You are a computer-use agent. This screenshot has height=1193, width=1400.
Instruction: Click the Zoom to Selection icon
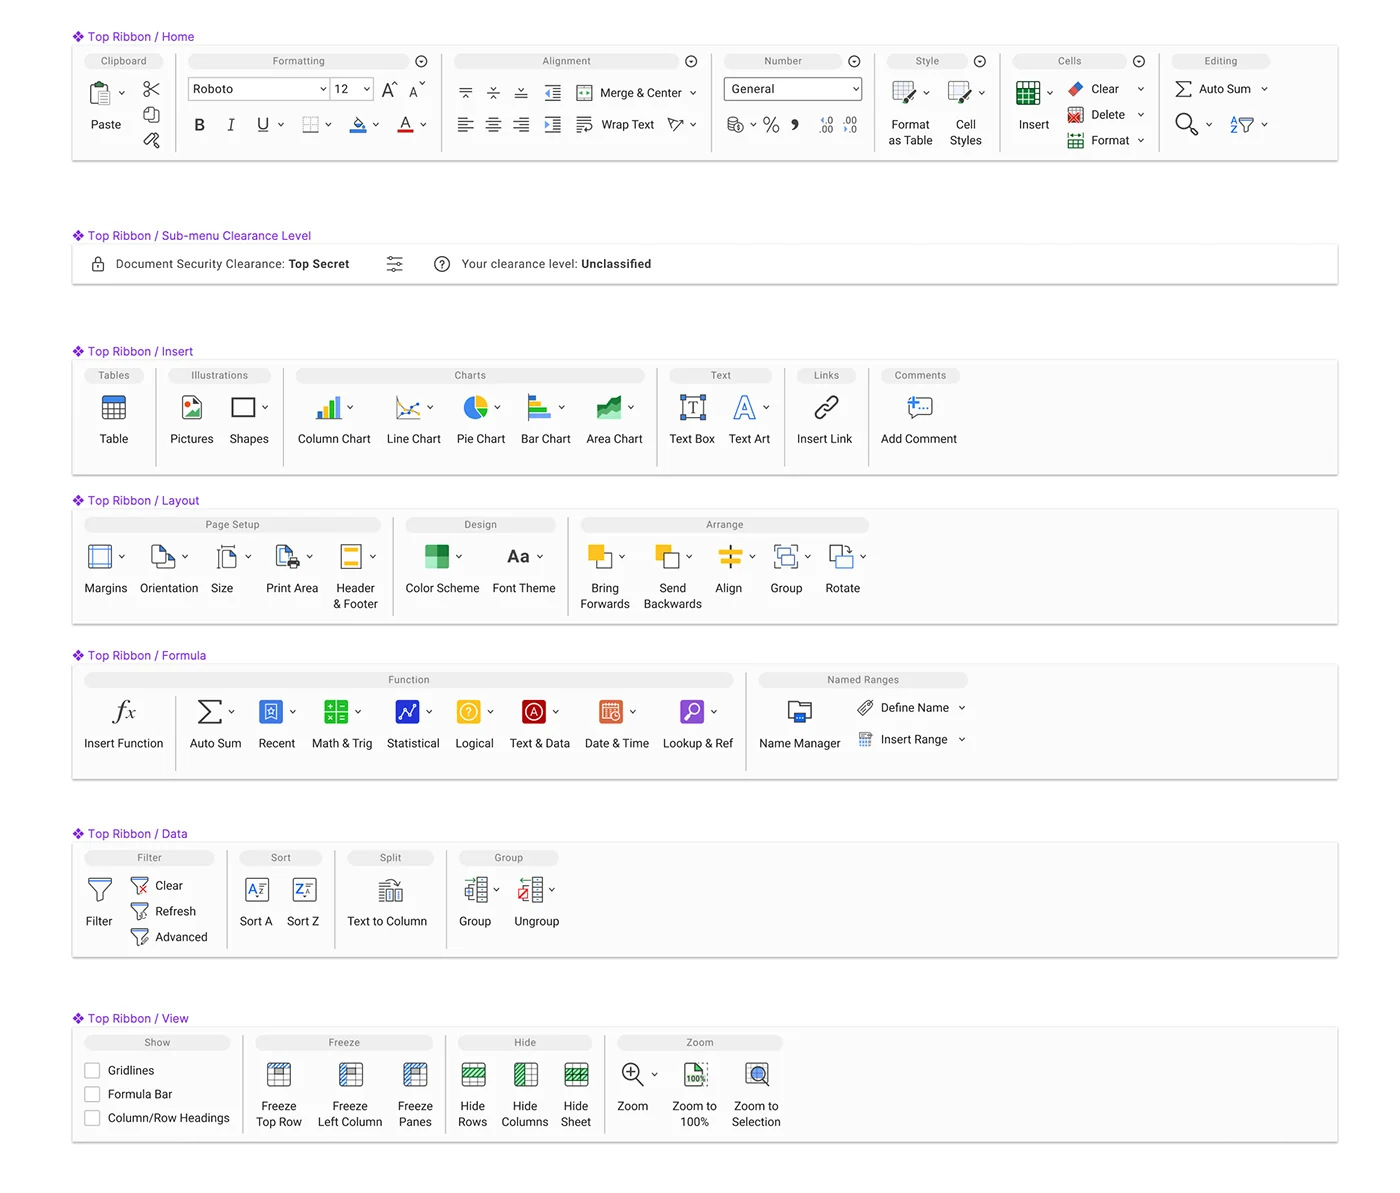click(757, 1074)
